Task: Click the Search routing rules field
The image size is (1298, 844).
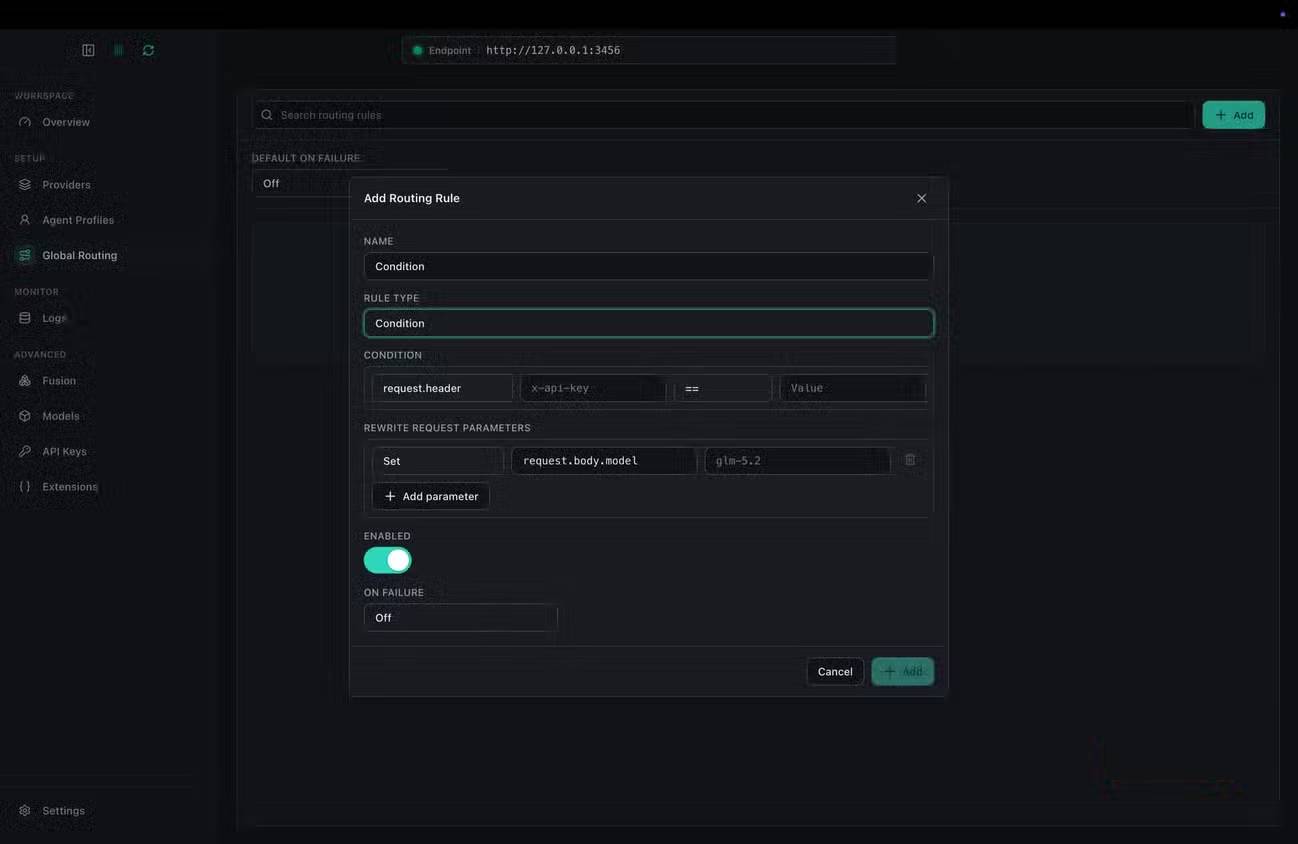Action: click(723, 115)
